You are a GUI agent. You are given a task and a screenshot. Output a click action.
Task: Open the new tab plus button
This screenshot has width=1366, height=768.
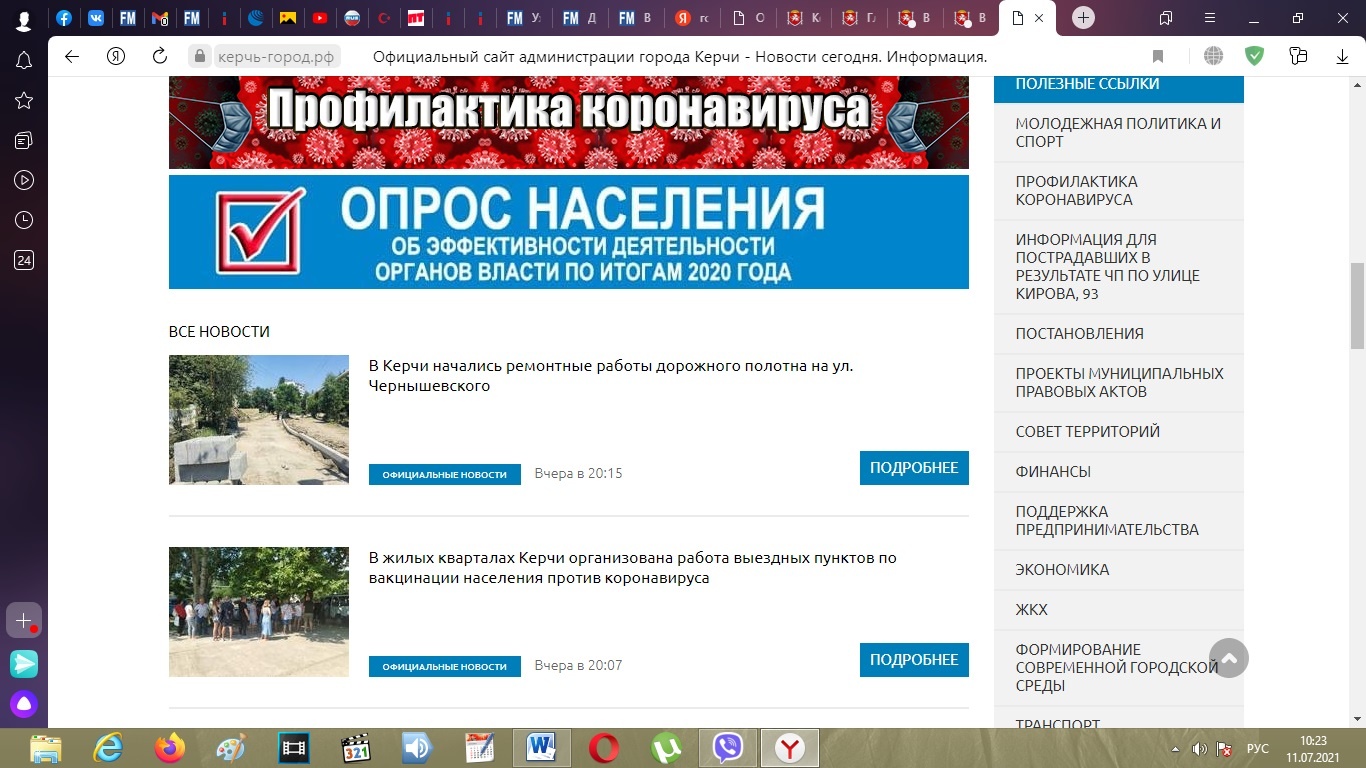pos(1084,18)
